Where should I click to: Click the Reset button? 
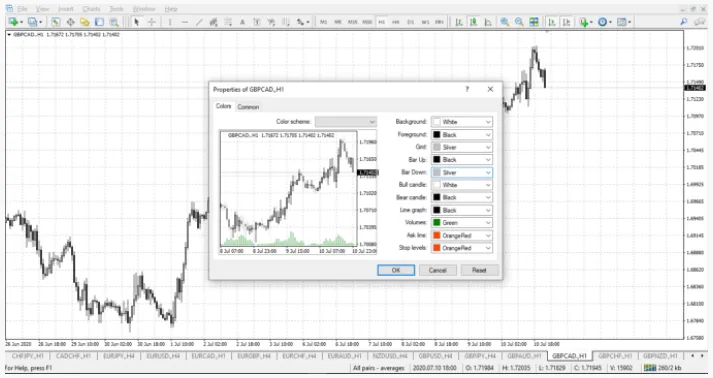click(x=480, y=270)
